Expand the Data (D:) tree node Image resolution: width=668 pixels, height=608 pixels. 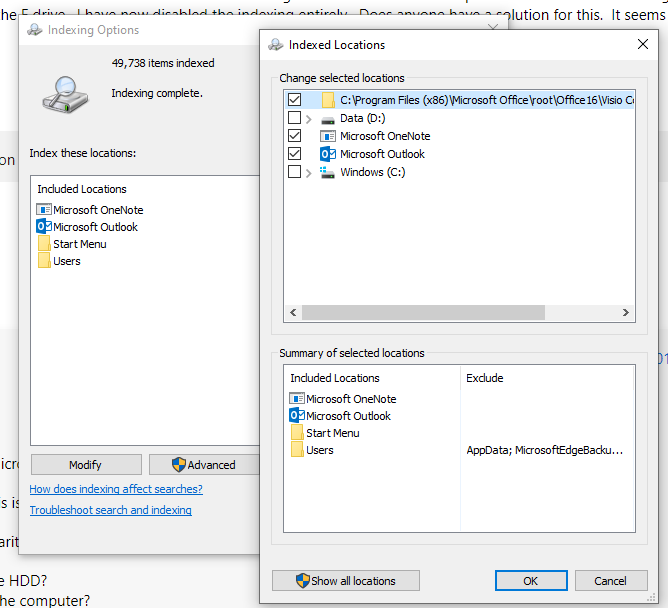pos(309,118)
